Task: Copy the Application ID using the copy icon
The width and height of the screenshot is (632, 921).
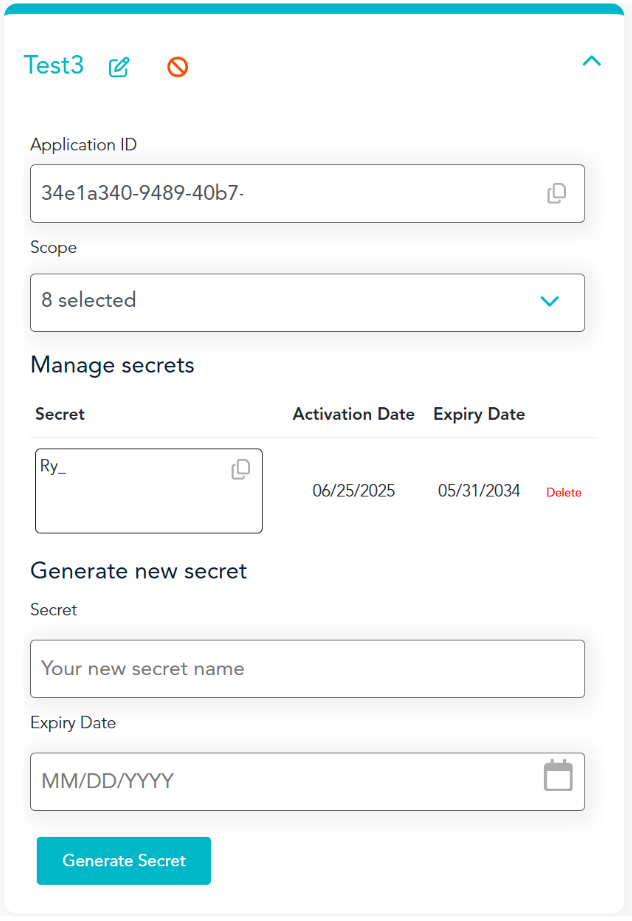Action: [x=557, y=194]
